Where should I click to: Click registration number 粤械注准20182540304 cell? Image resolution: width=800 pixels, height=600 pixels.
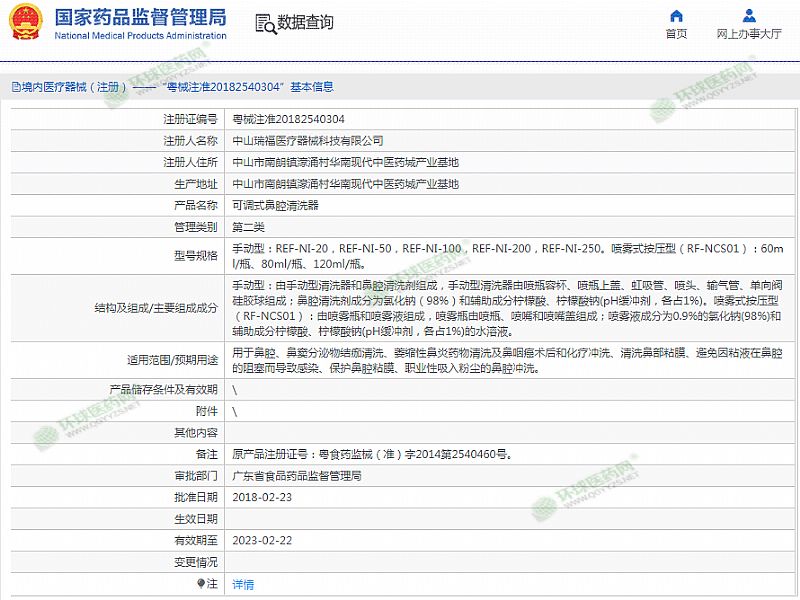click(x=288, y=119)
